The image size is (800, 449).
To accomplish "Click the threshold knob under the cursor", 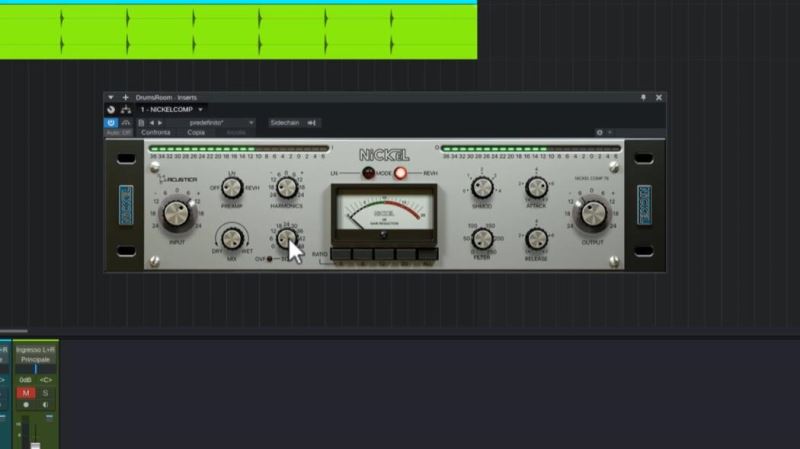I will [x=286, y=238].
